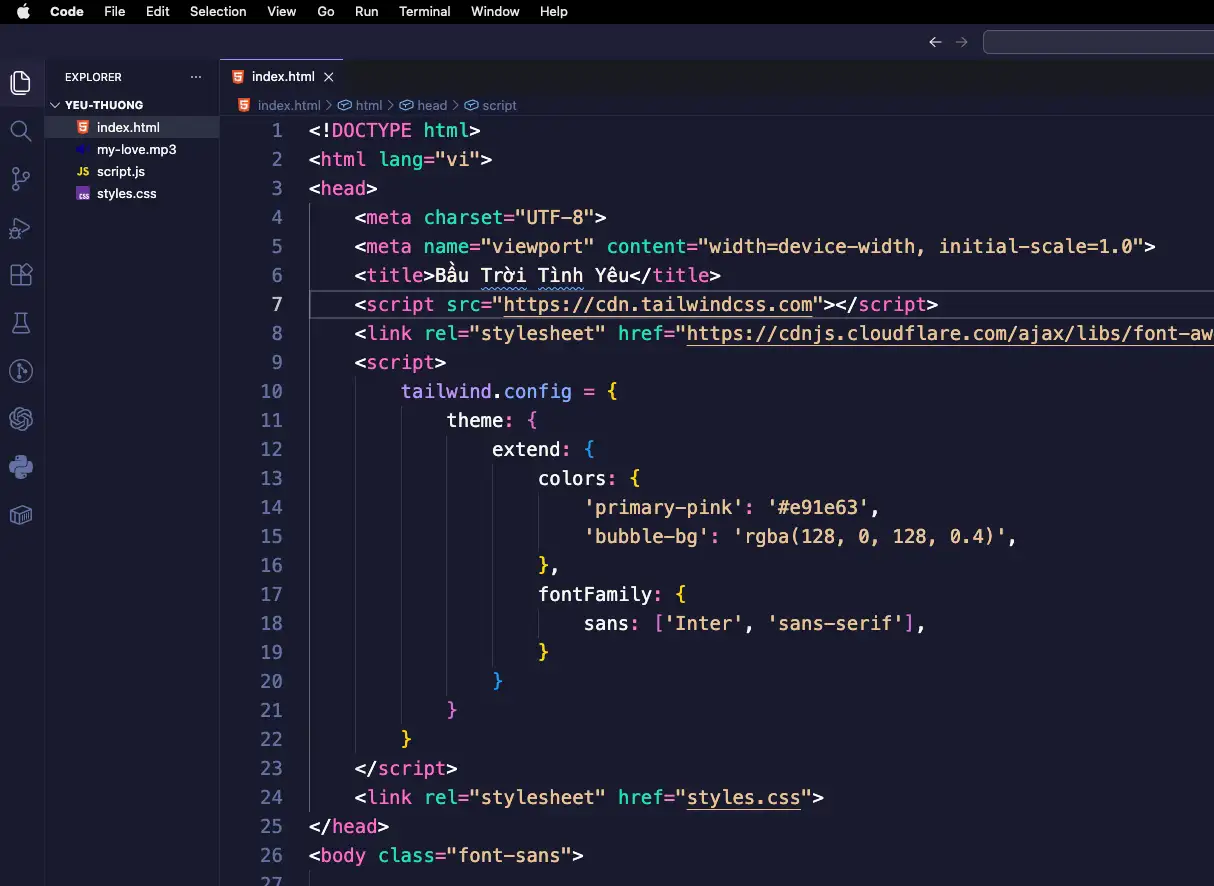Click the Explorer files icon
The width and height of the screenshot is (1214, 886).
[x=20, y=83]
